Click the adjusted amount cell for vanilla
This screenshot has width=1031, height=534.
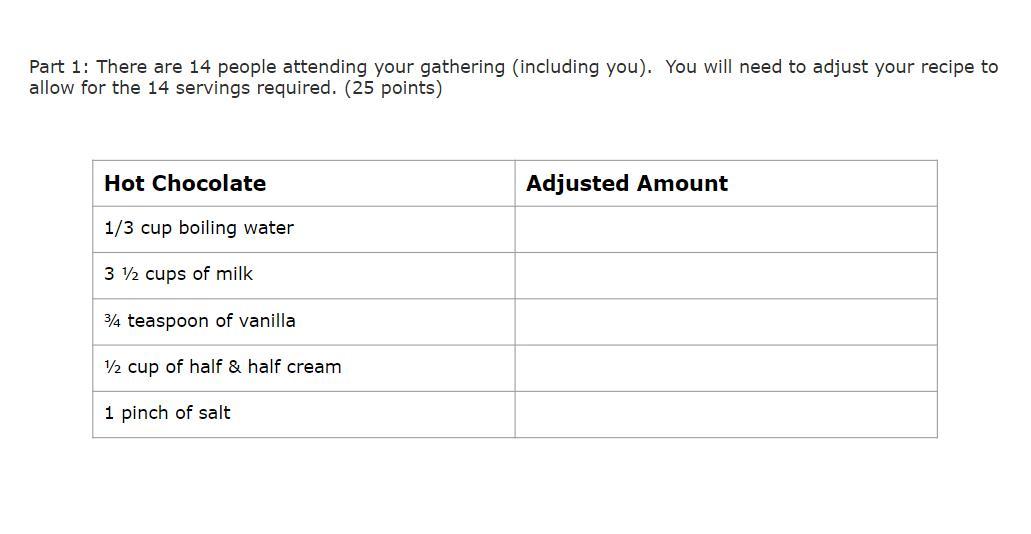click(x=726, y=322)
